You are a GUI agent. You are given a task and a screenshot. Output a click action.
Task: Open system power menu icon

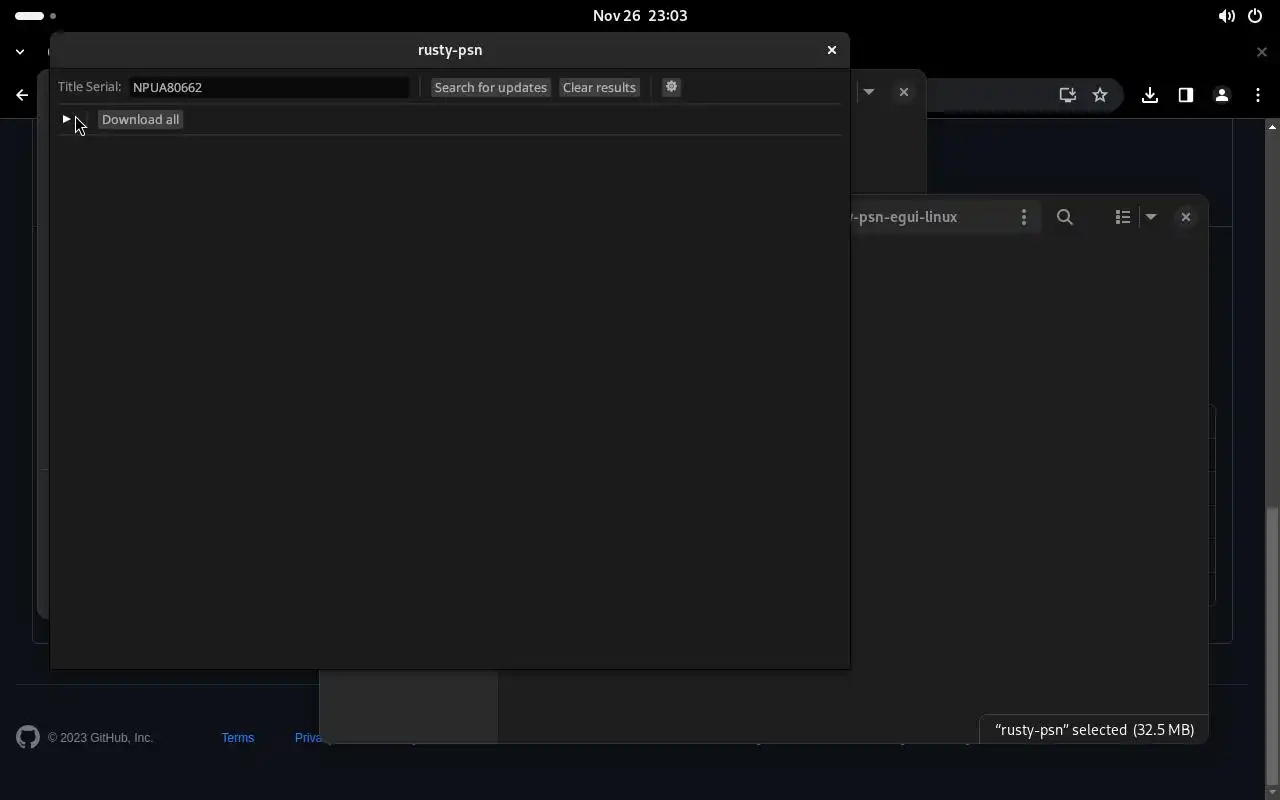pyautogui.click(x=1255, y=16)
